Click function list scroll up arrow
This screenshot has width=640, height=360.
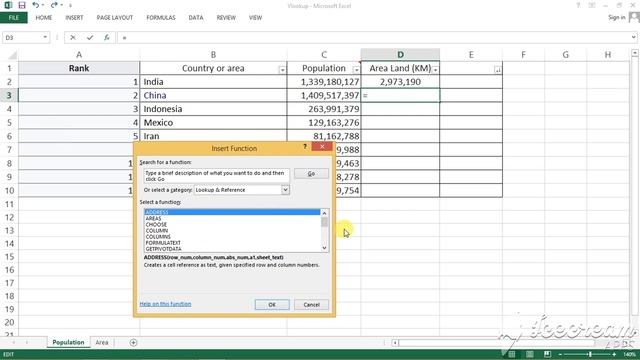(x=324, y=213)
